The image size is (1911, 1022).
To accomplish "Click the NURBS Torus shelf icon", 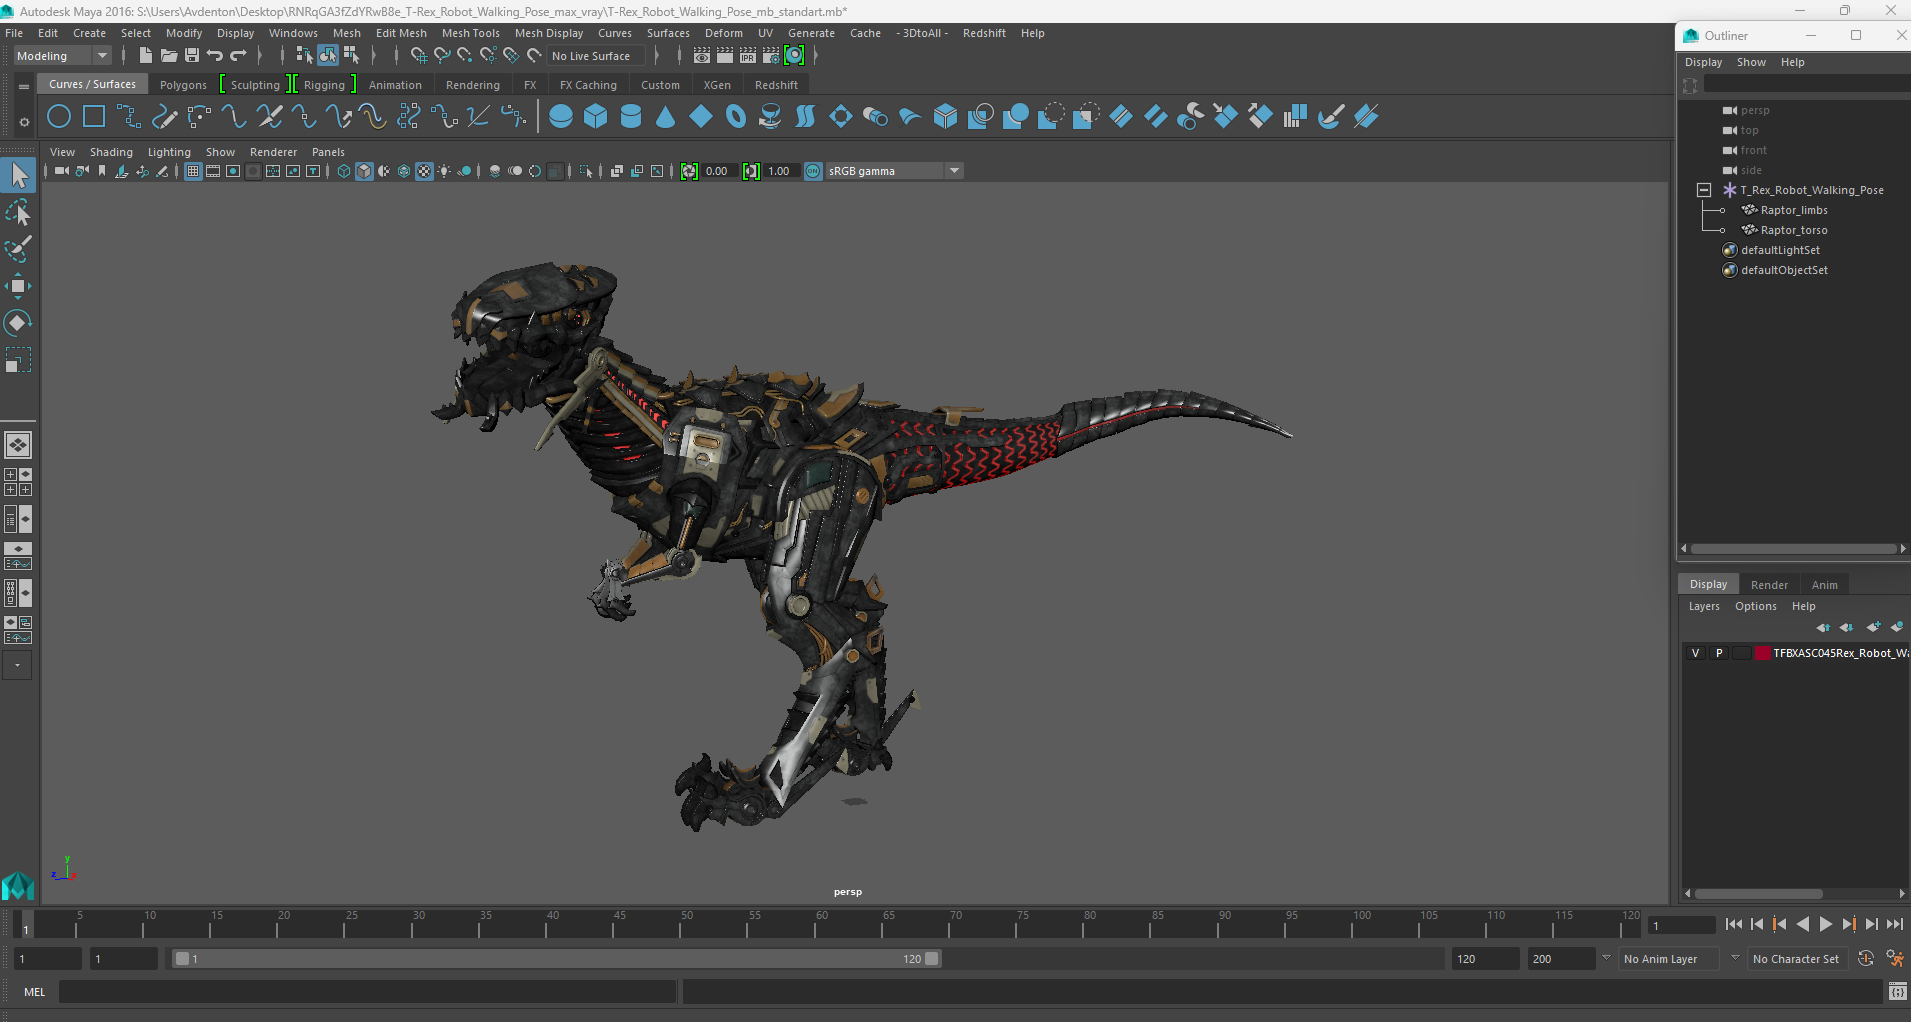I will 736,117.
